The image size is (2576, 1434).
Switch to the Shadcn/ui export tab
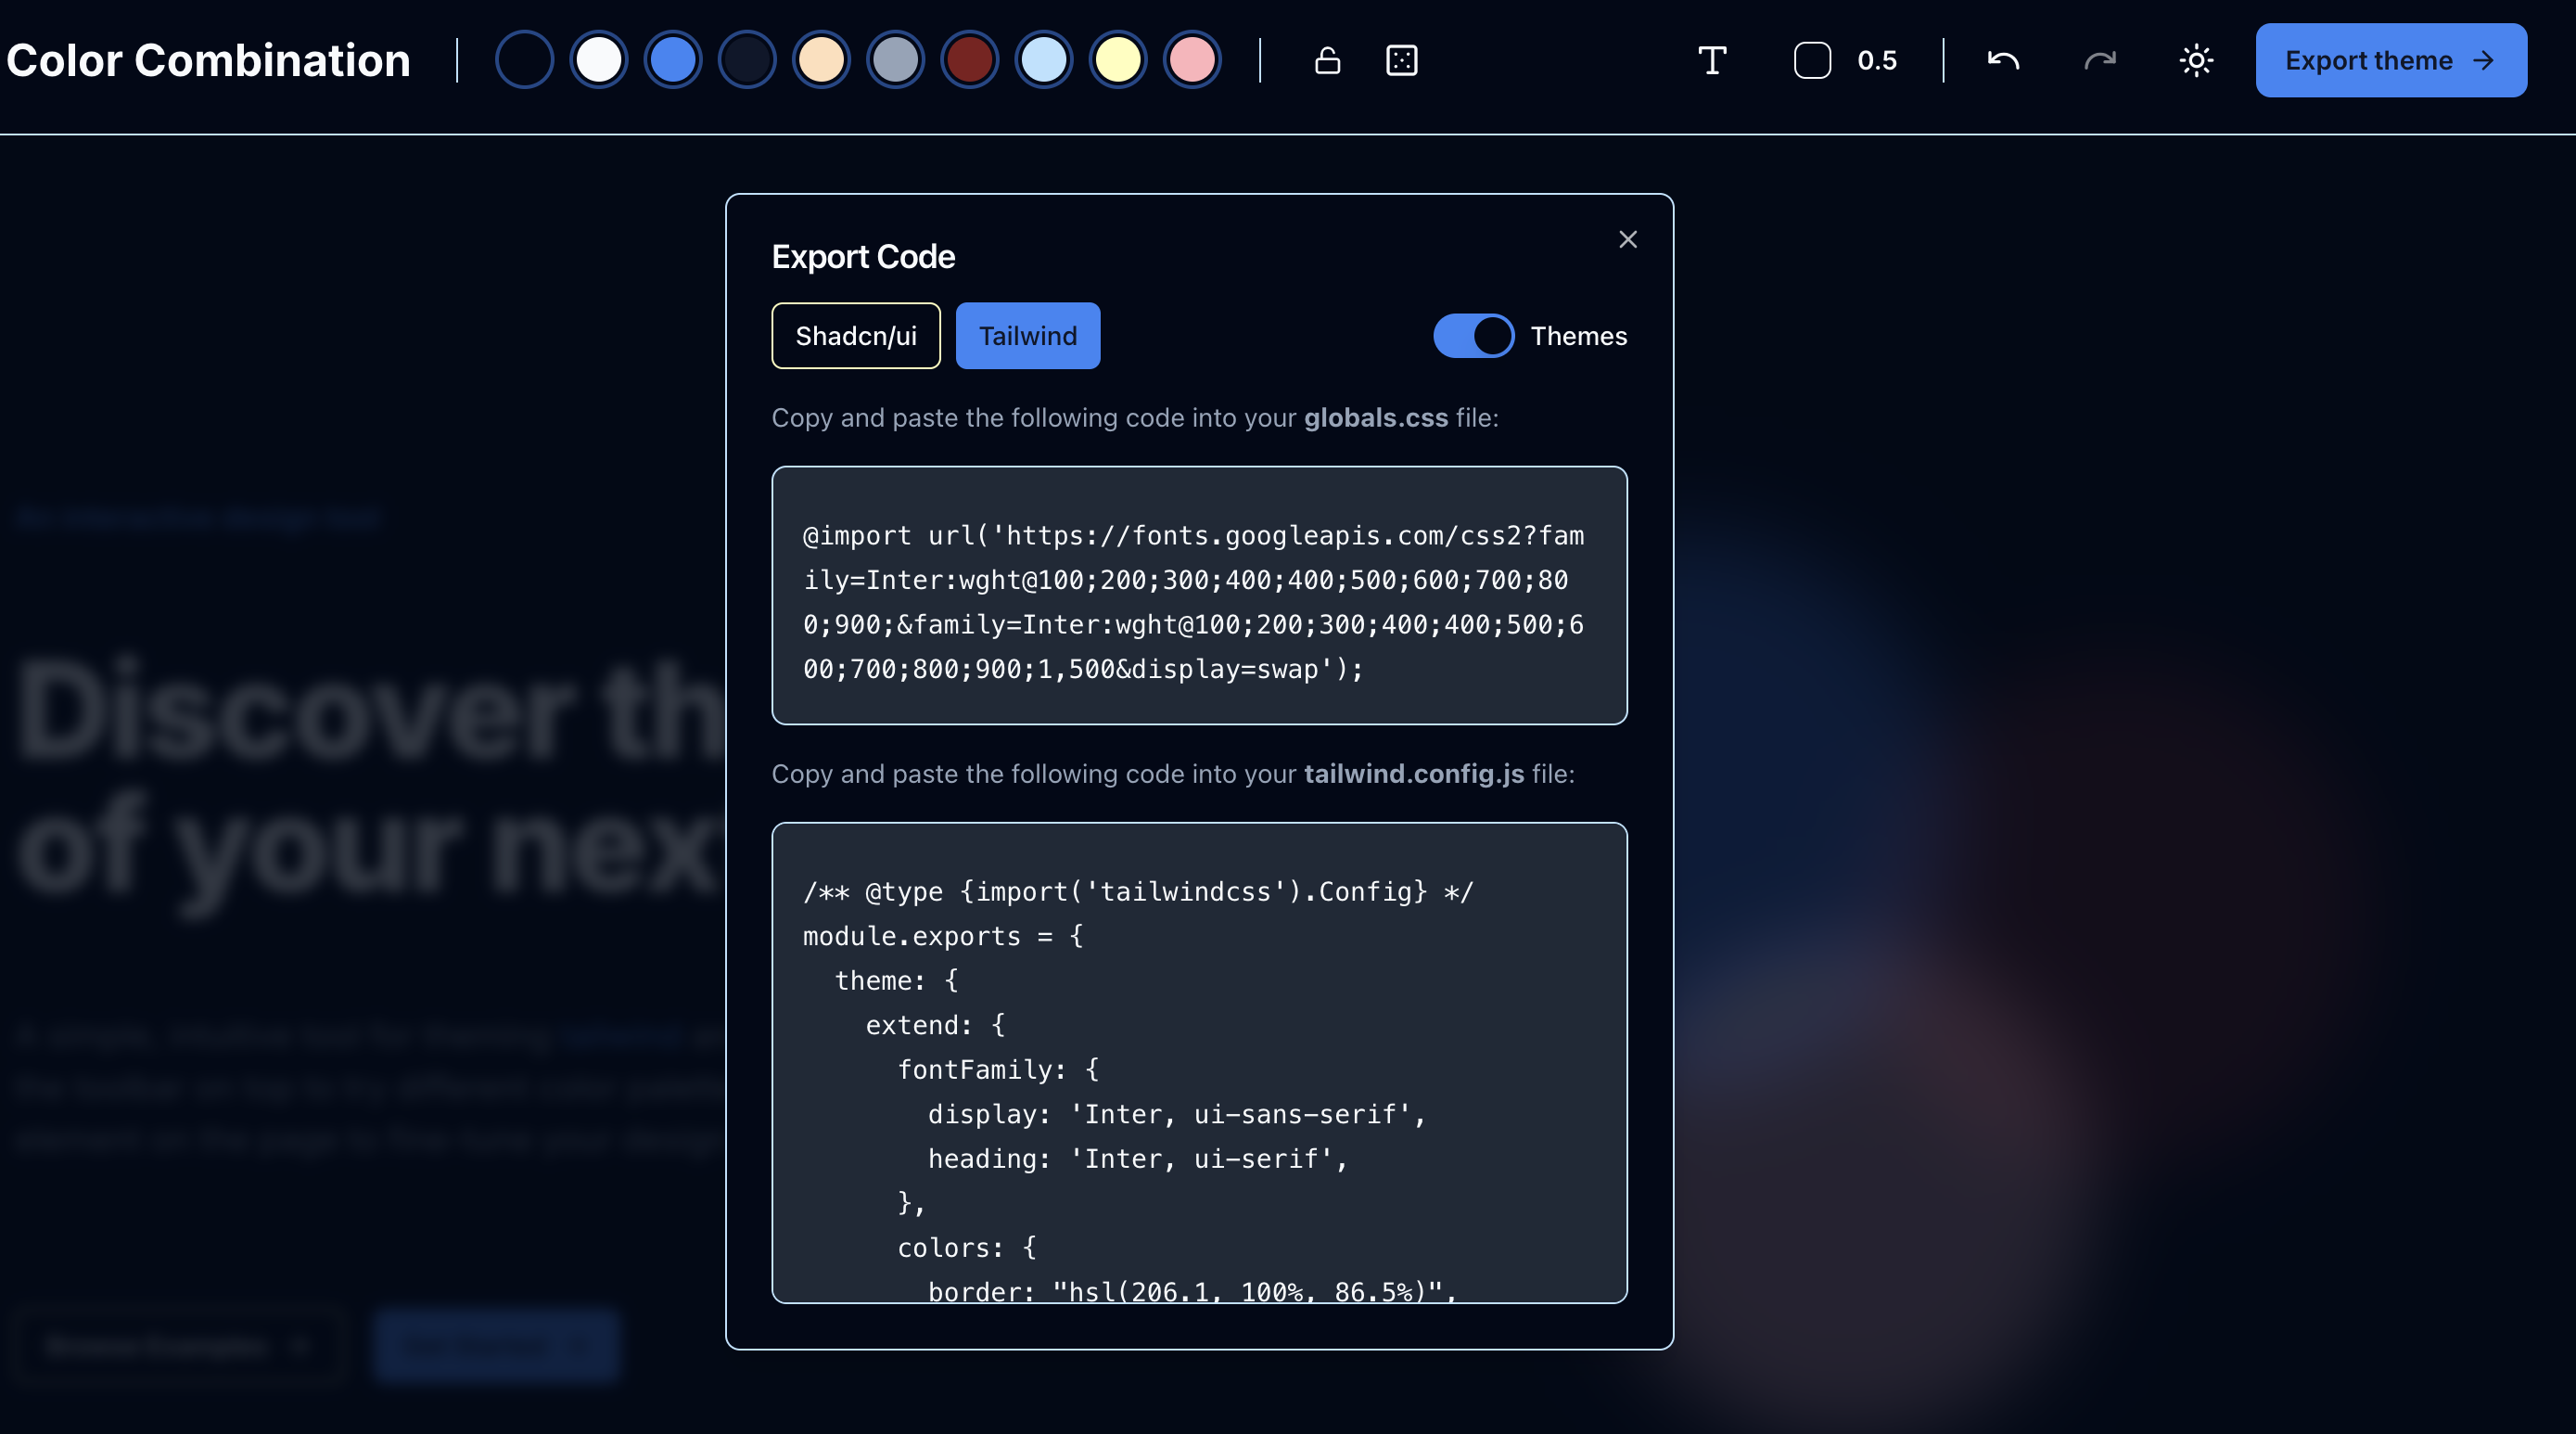(855, 336)
